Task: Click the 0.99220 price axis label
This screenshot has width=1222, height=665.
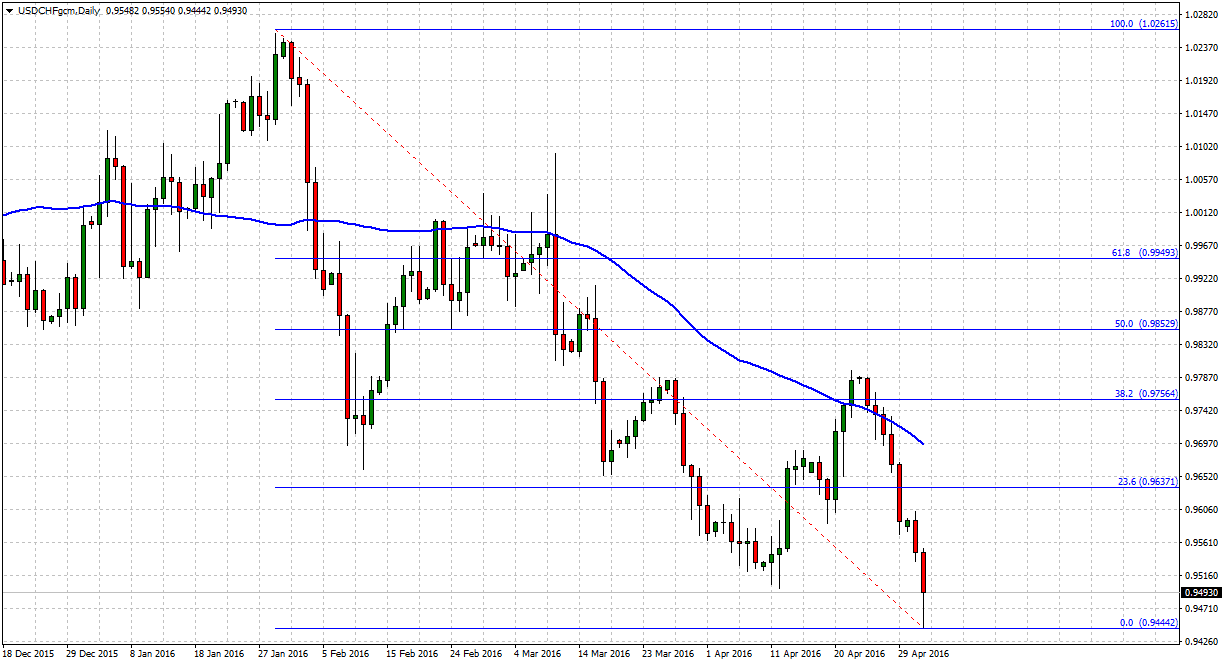Action: pyautogui.click(x=1200, y=279)
